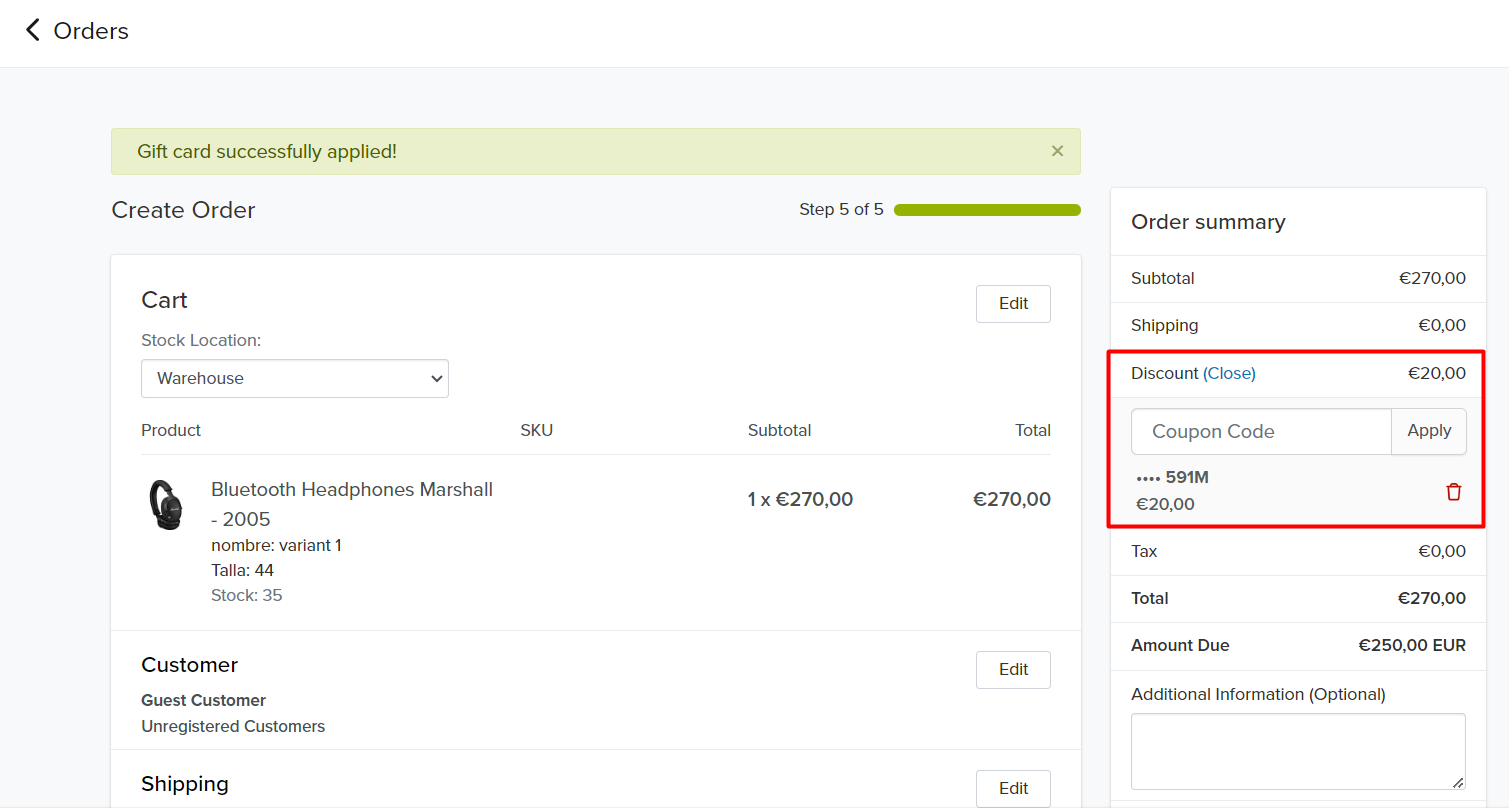The width and height of the screenshot is (1509, 808).
Task: Click Edit in the Shipping section
Action: pos(1013,788)
